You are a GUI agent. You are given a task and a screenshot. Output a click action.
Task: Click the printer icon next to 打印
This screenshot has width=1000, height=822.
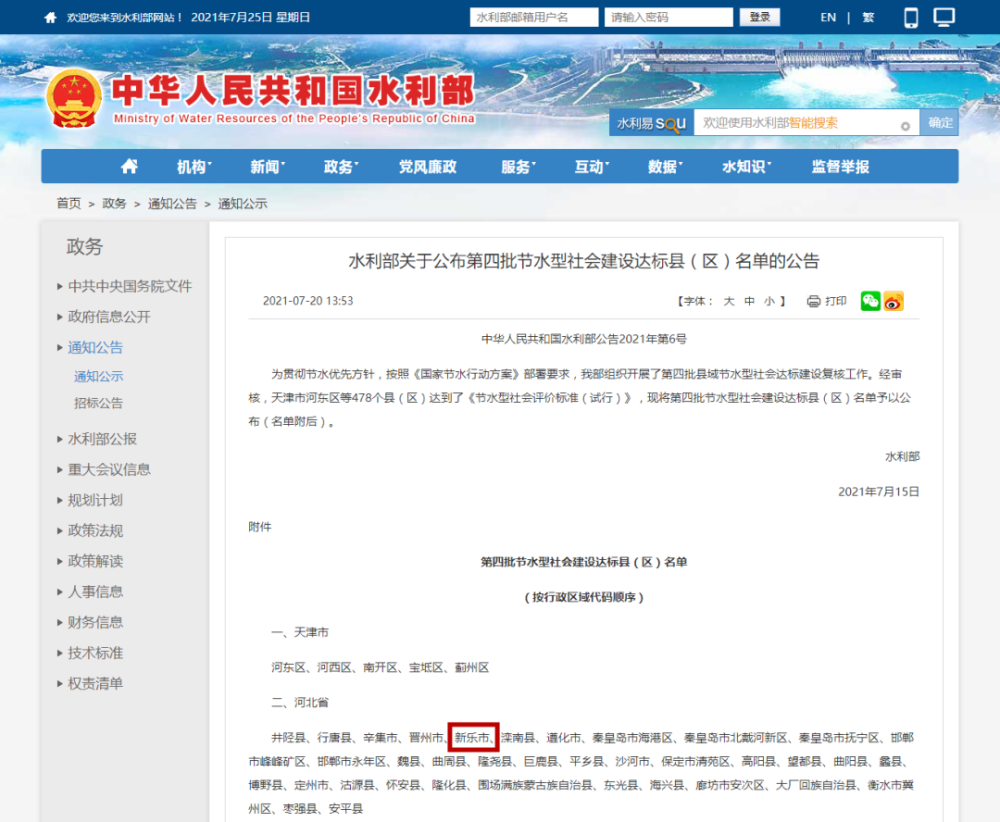(813, 301)
